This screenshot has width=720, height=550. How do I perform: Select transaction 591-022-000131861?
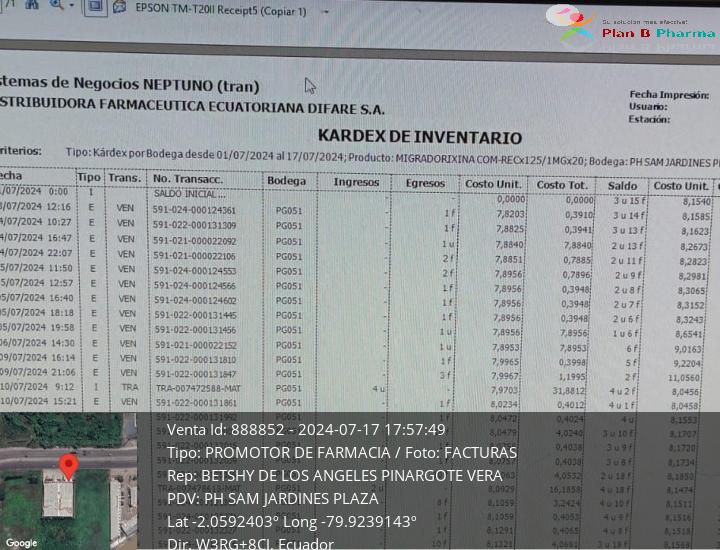point(196,403)
